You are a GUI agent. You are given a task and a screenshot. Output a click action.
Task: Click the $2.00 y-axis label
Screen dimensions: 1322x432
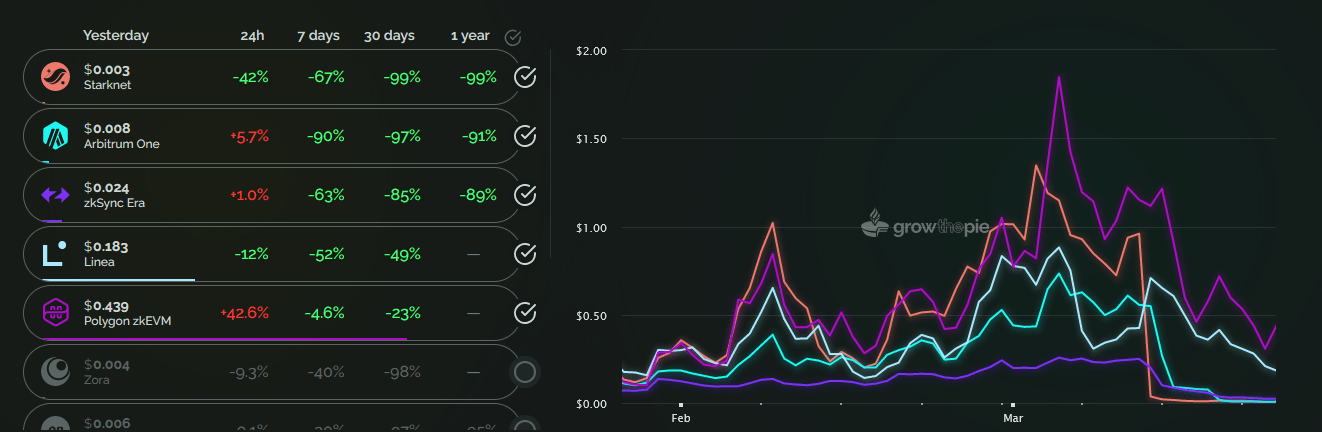click(x=592, y=50)
